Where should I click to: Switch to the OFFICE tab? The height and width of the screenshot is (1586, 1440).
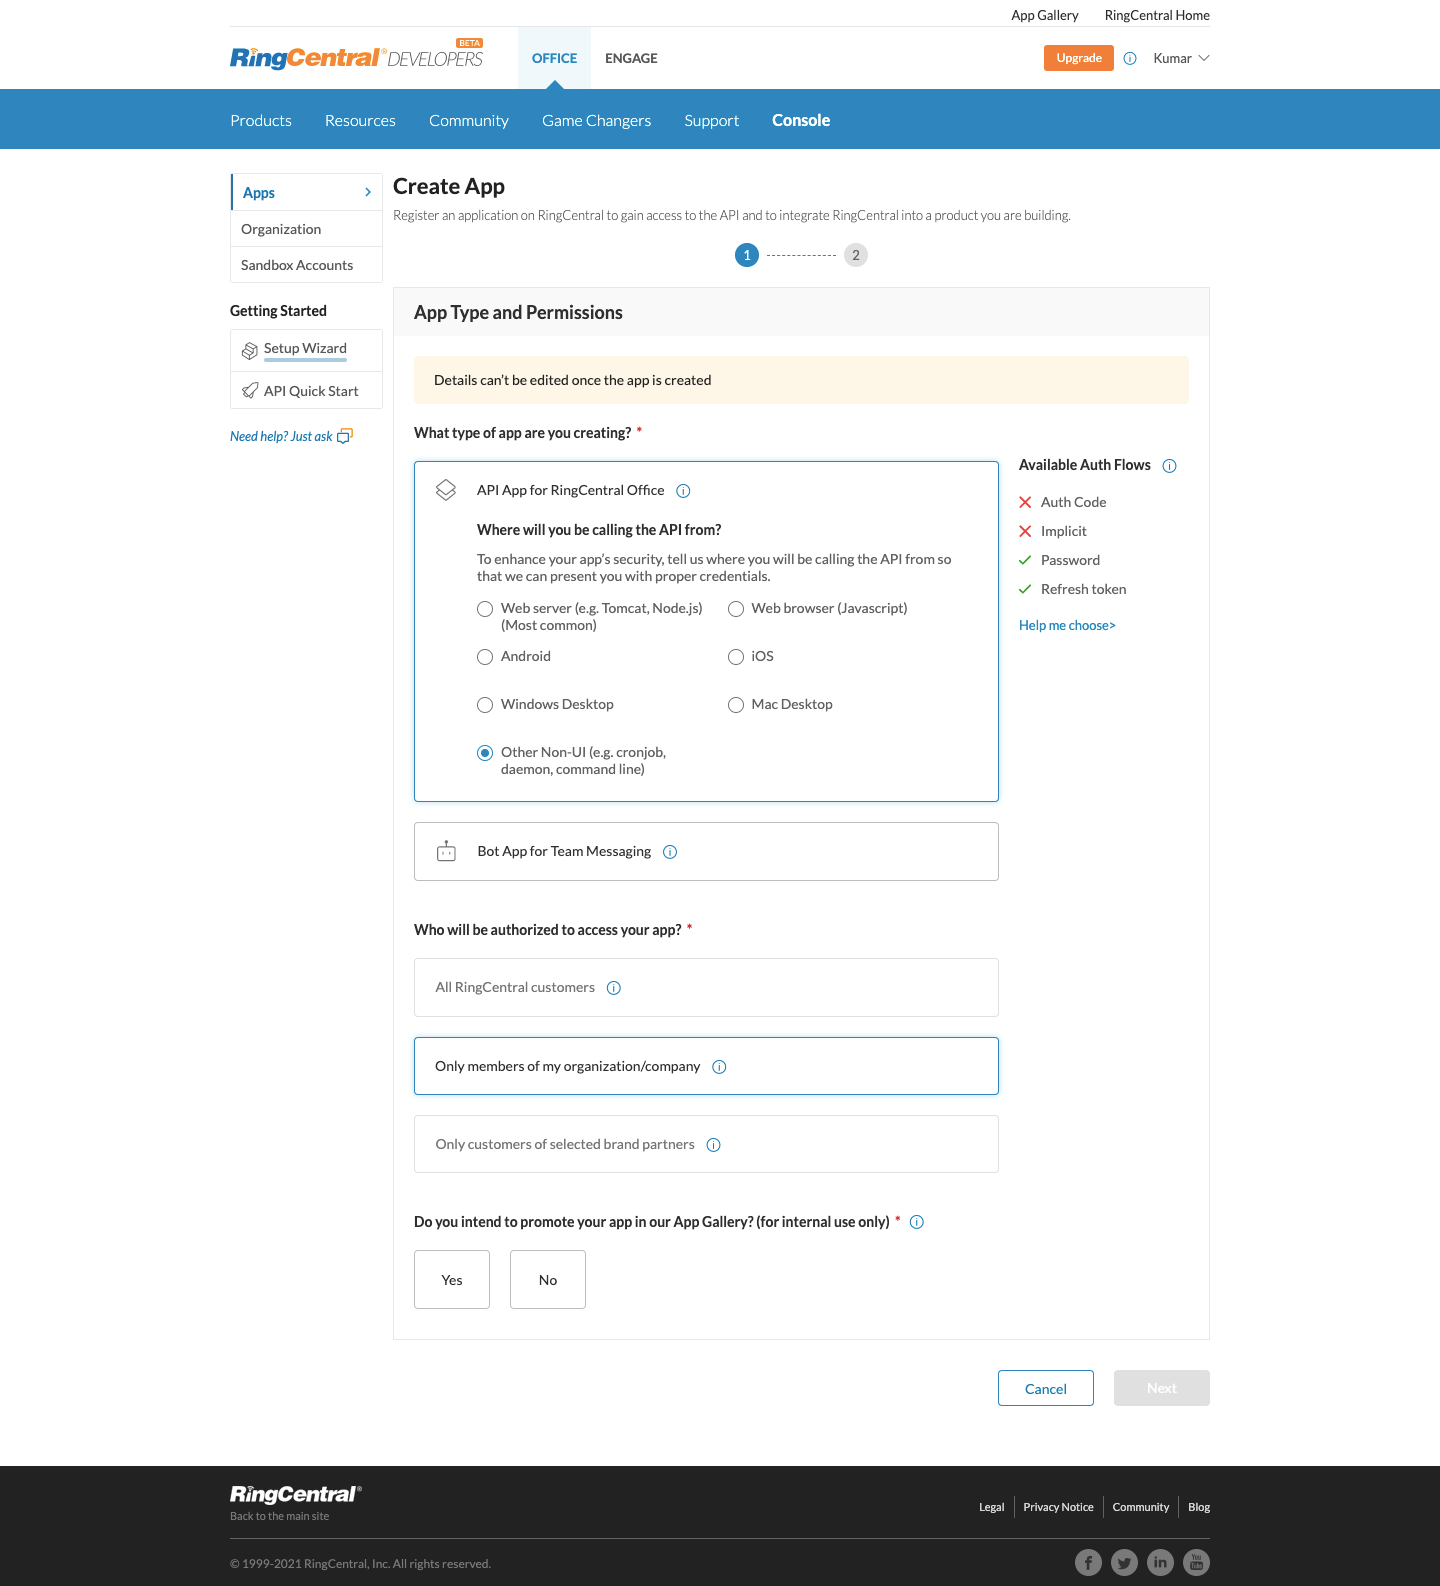(554, 58)
